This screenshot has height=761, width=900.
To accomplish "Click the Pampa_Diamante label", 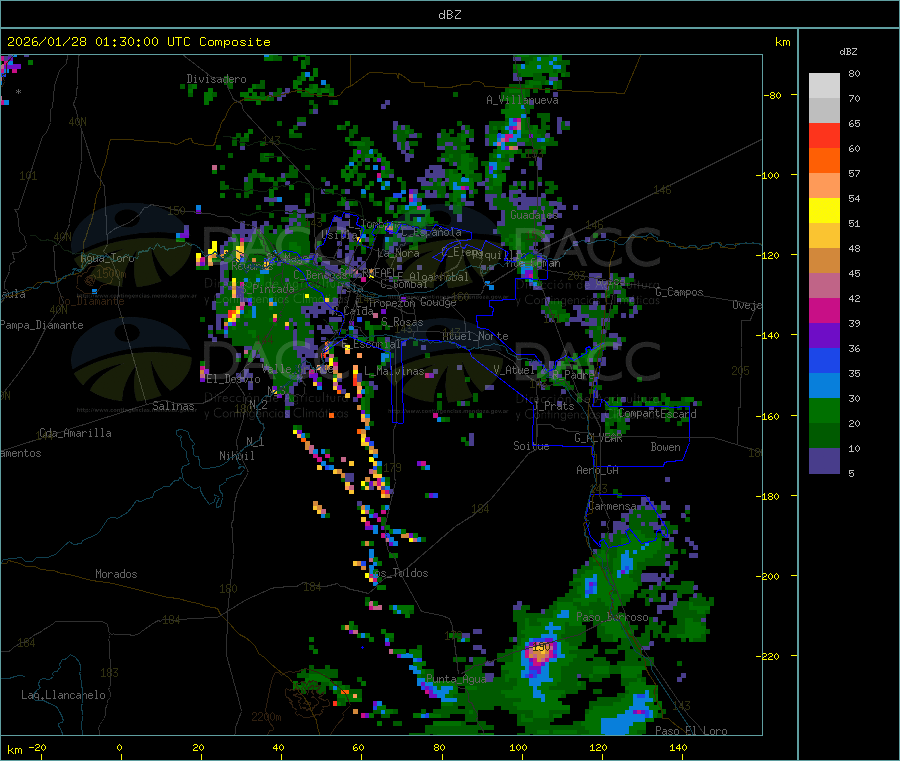I will 41,325.
